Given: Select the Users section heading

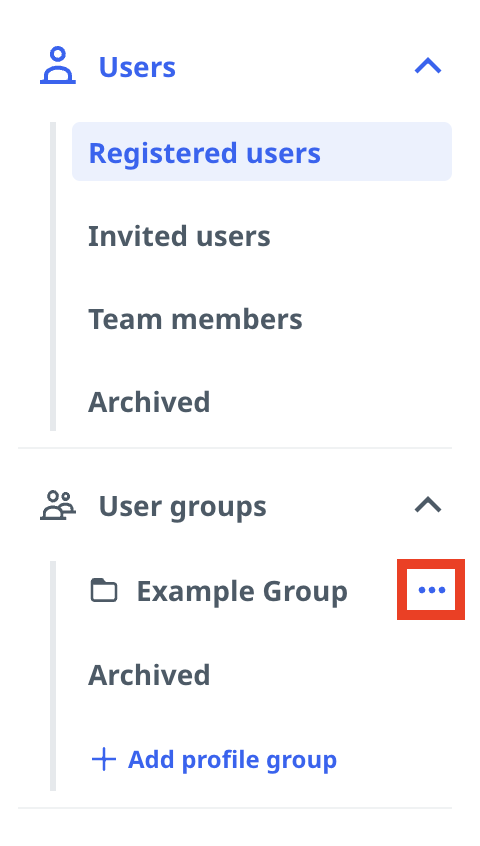Looking at the screenshot, I should click(x=137, y=67).
